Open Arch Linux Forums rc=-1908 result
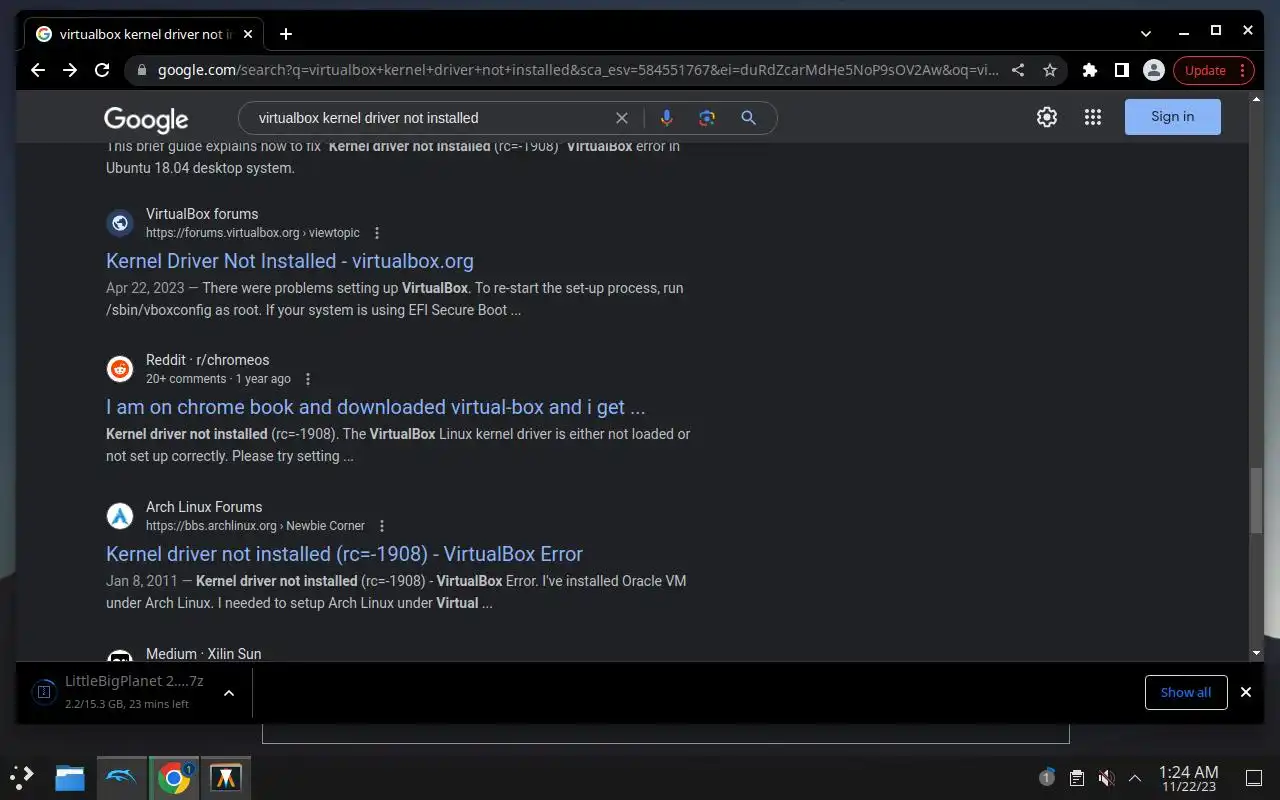This screenshot has height=800, width=1280. pos(344,554)
